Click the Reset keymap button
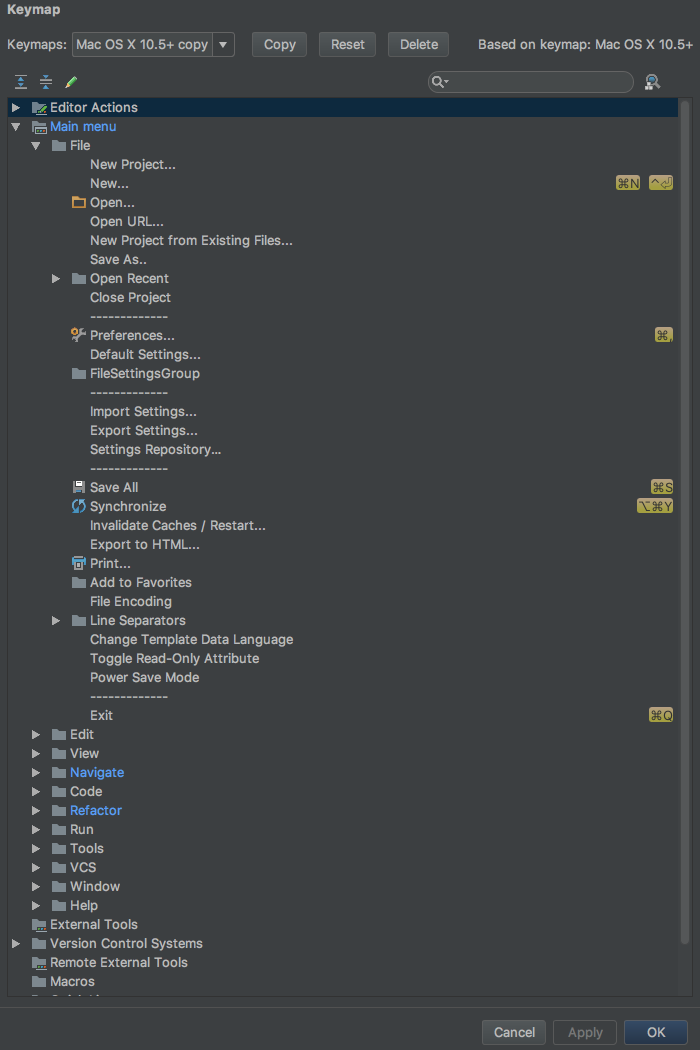The width and height of the screenshot is (700, 1050). [346, 44]
